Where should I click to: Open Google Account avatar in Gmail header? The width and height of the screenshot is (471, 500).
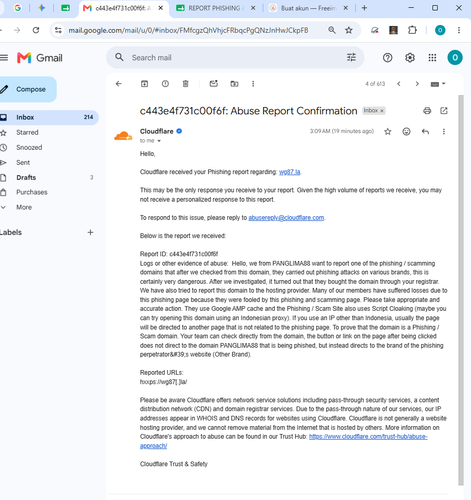point(455,58)
